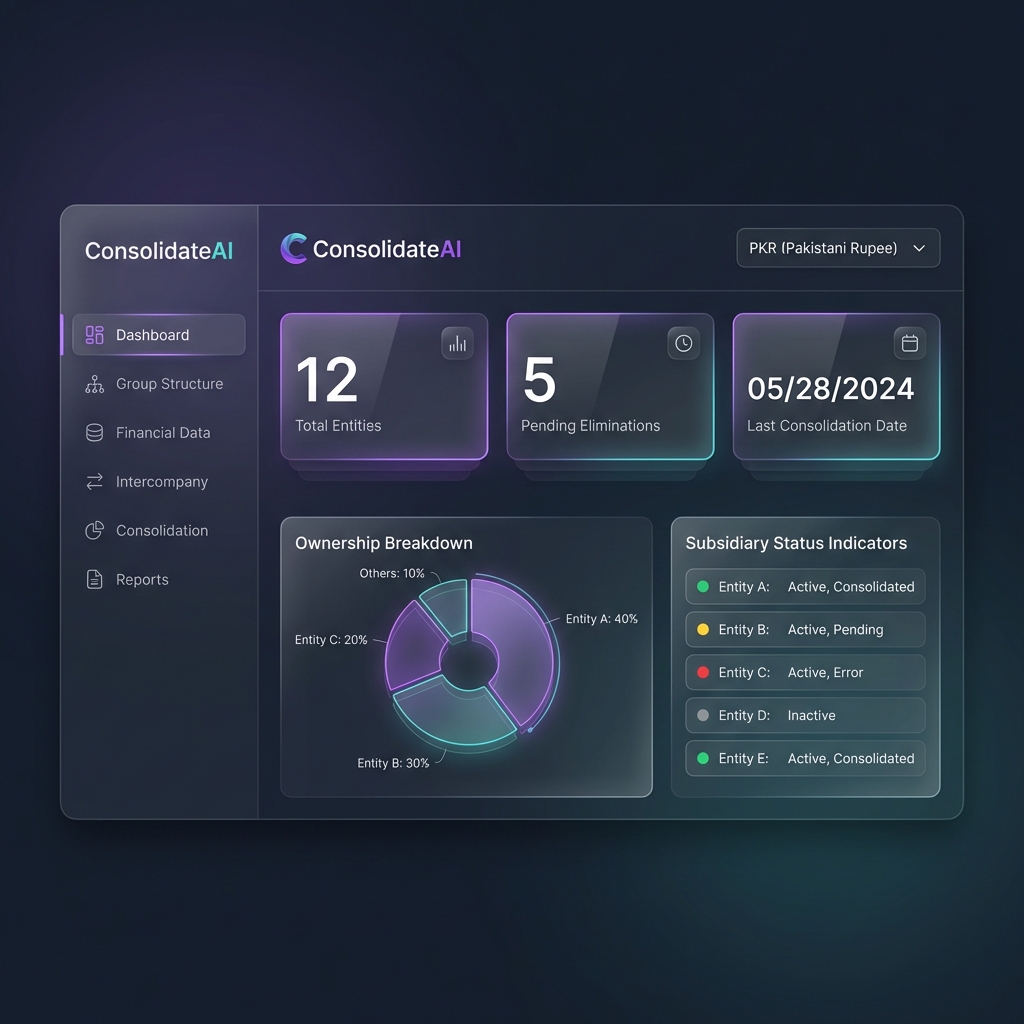Viewport: 1024px width, 1024px height.
Task: Click the ConsolidateAI logo mark in the header
Action: [x=293, y=246]
